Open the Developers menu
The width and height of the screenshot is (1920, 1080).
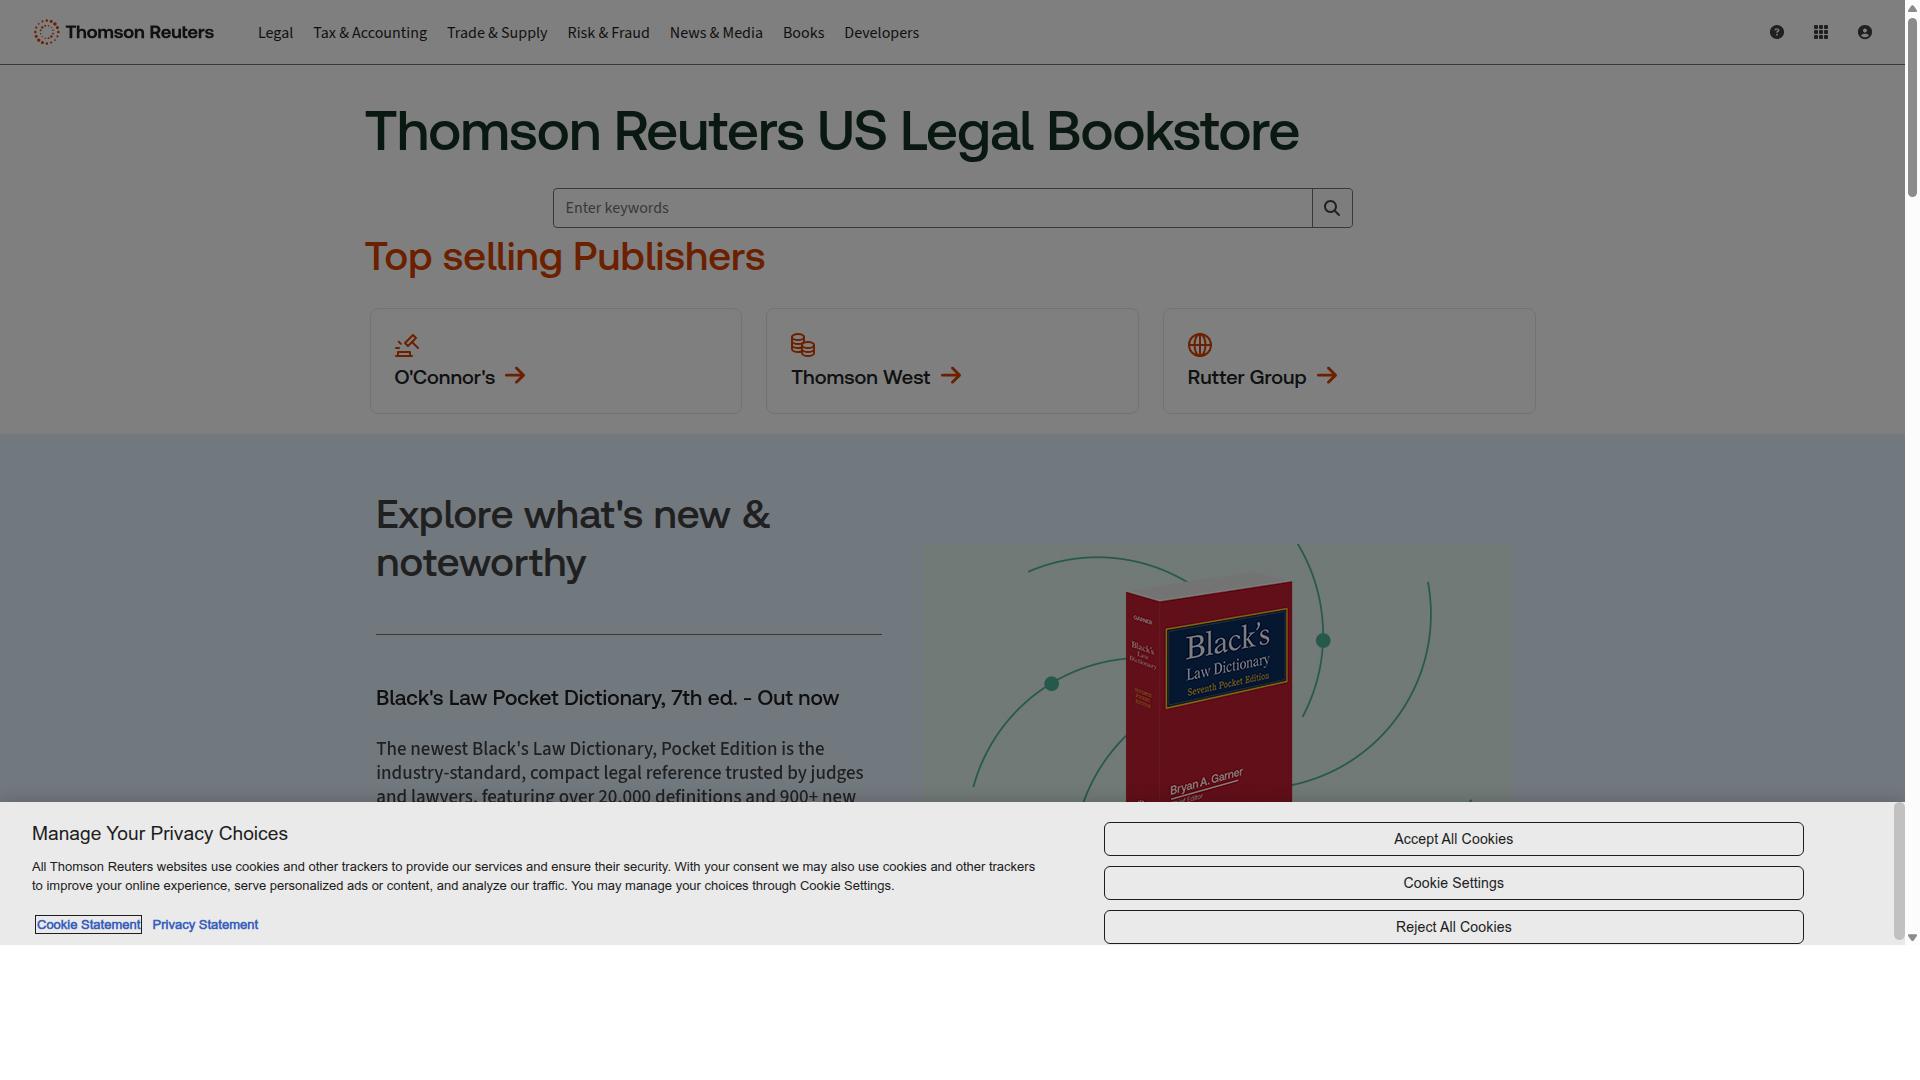(881, 33)
